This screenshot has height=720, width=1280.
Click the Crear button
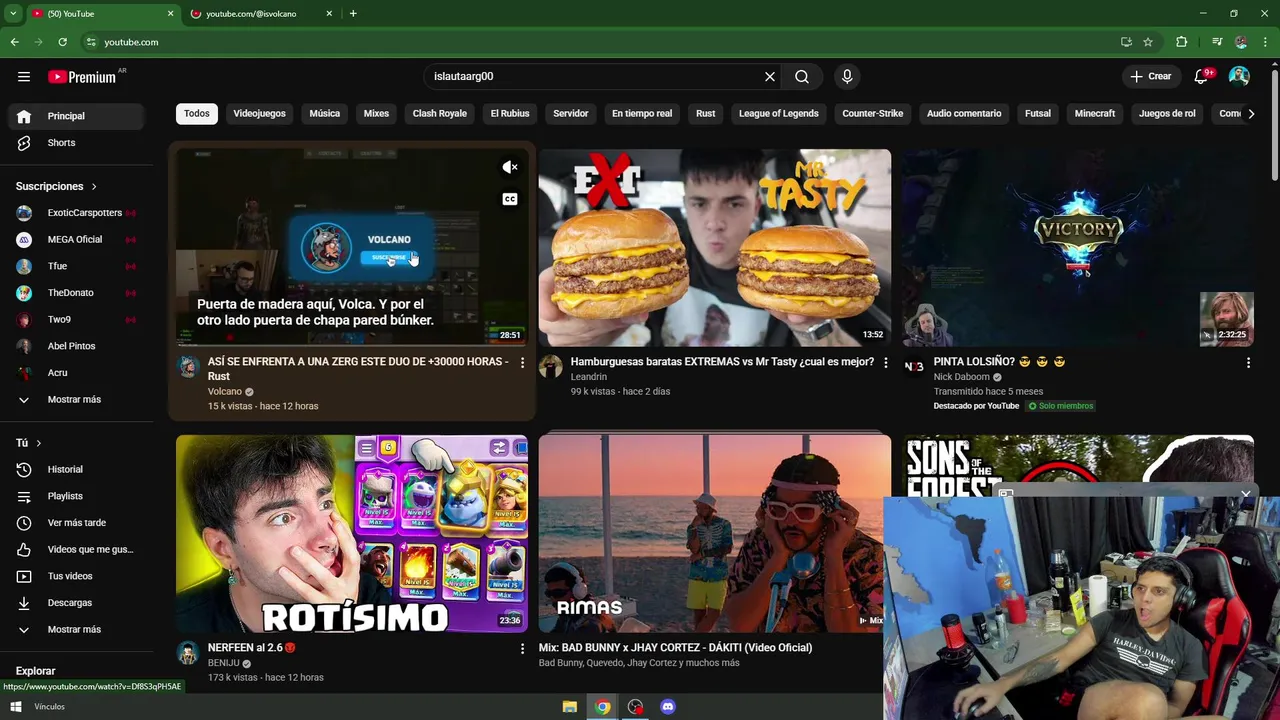click(x=1150, y=76)
